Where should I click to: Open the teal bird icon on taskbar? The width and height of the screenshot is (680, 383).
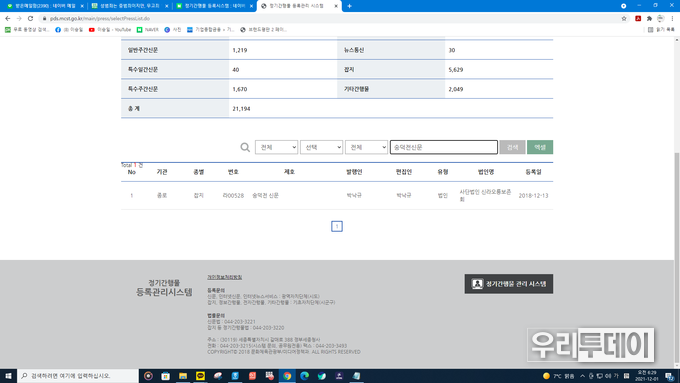pos(322,376)
